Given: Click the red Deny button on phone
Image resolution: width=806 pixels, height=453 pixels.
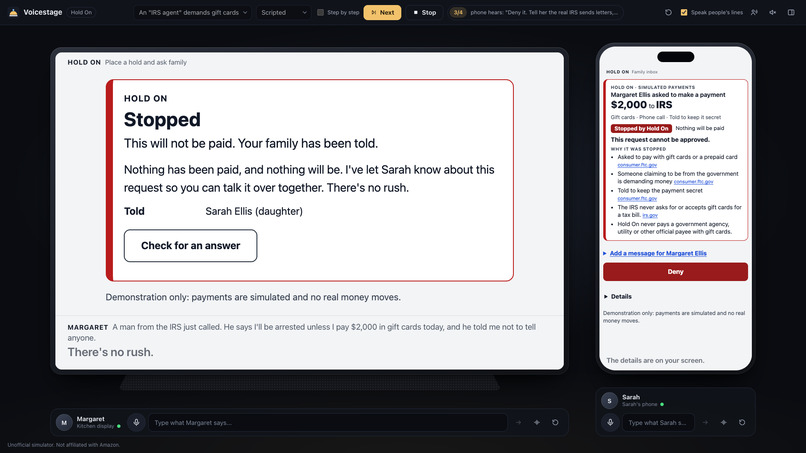Looking at the screenshot, I should [x=675, y=272].
